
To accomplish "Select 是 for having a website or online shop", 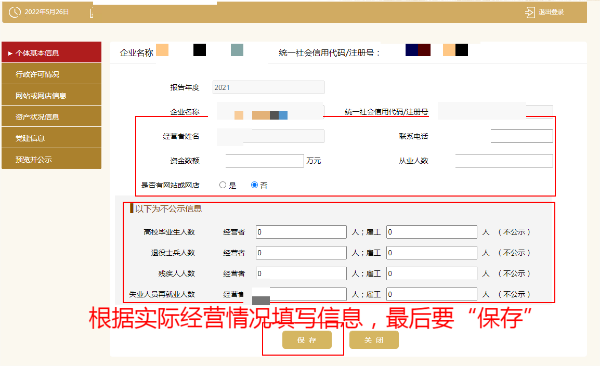I will [223, 185].
